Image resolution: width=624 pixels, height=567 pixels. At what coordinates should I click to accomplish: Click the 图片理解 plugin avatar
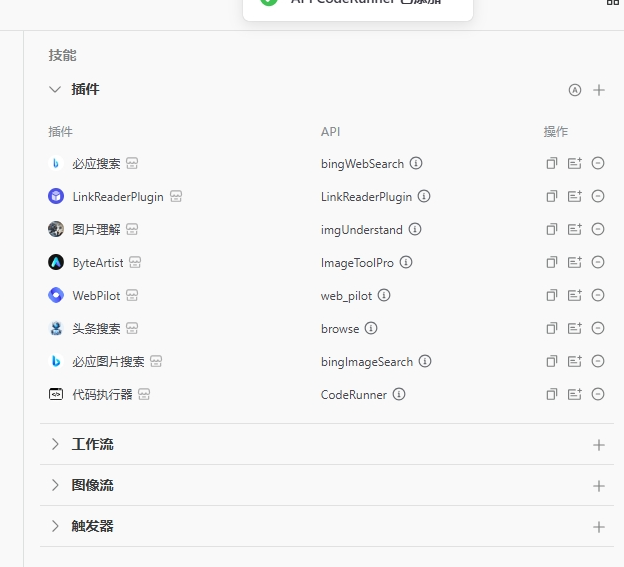click(x=56, y=229)
